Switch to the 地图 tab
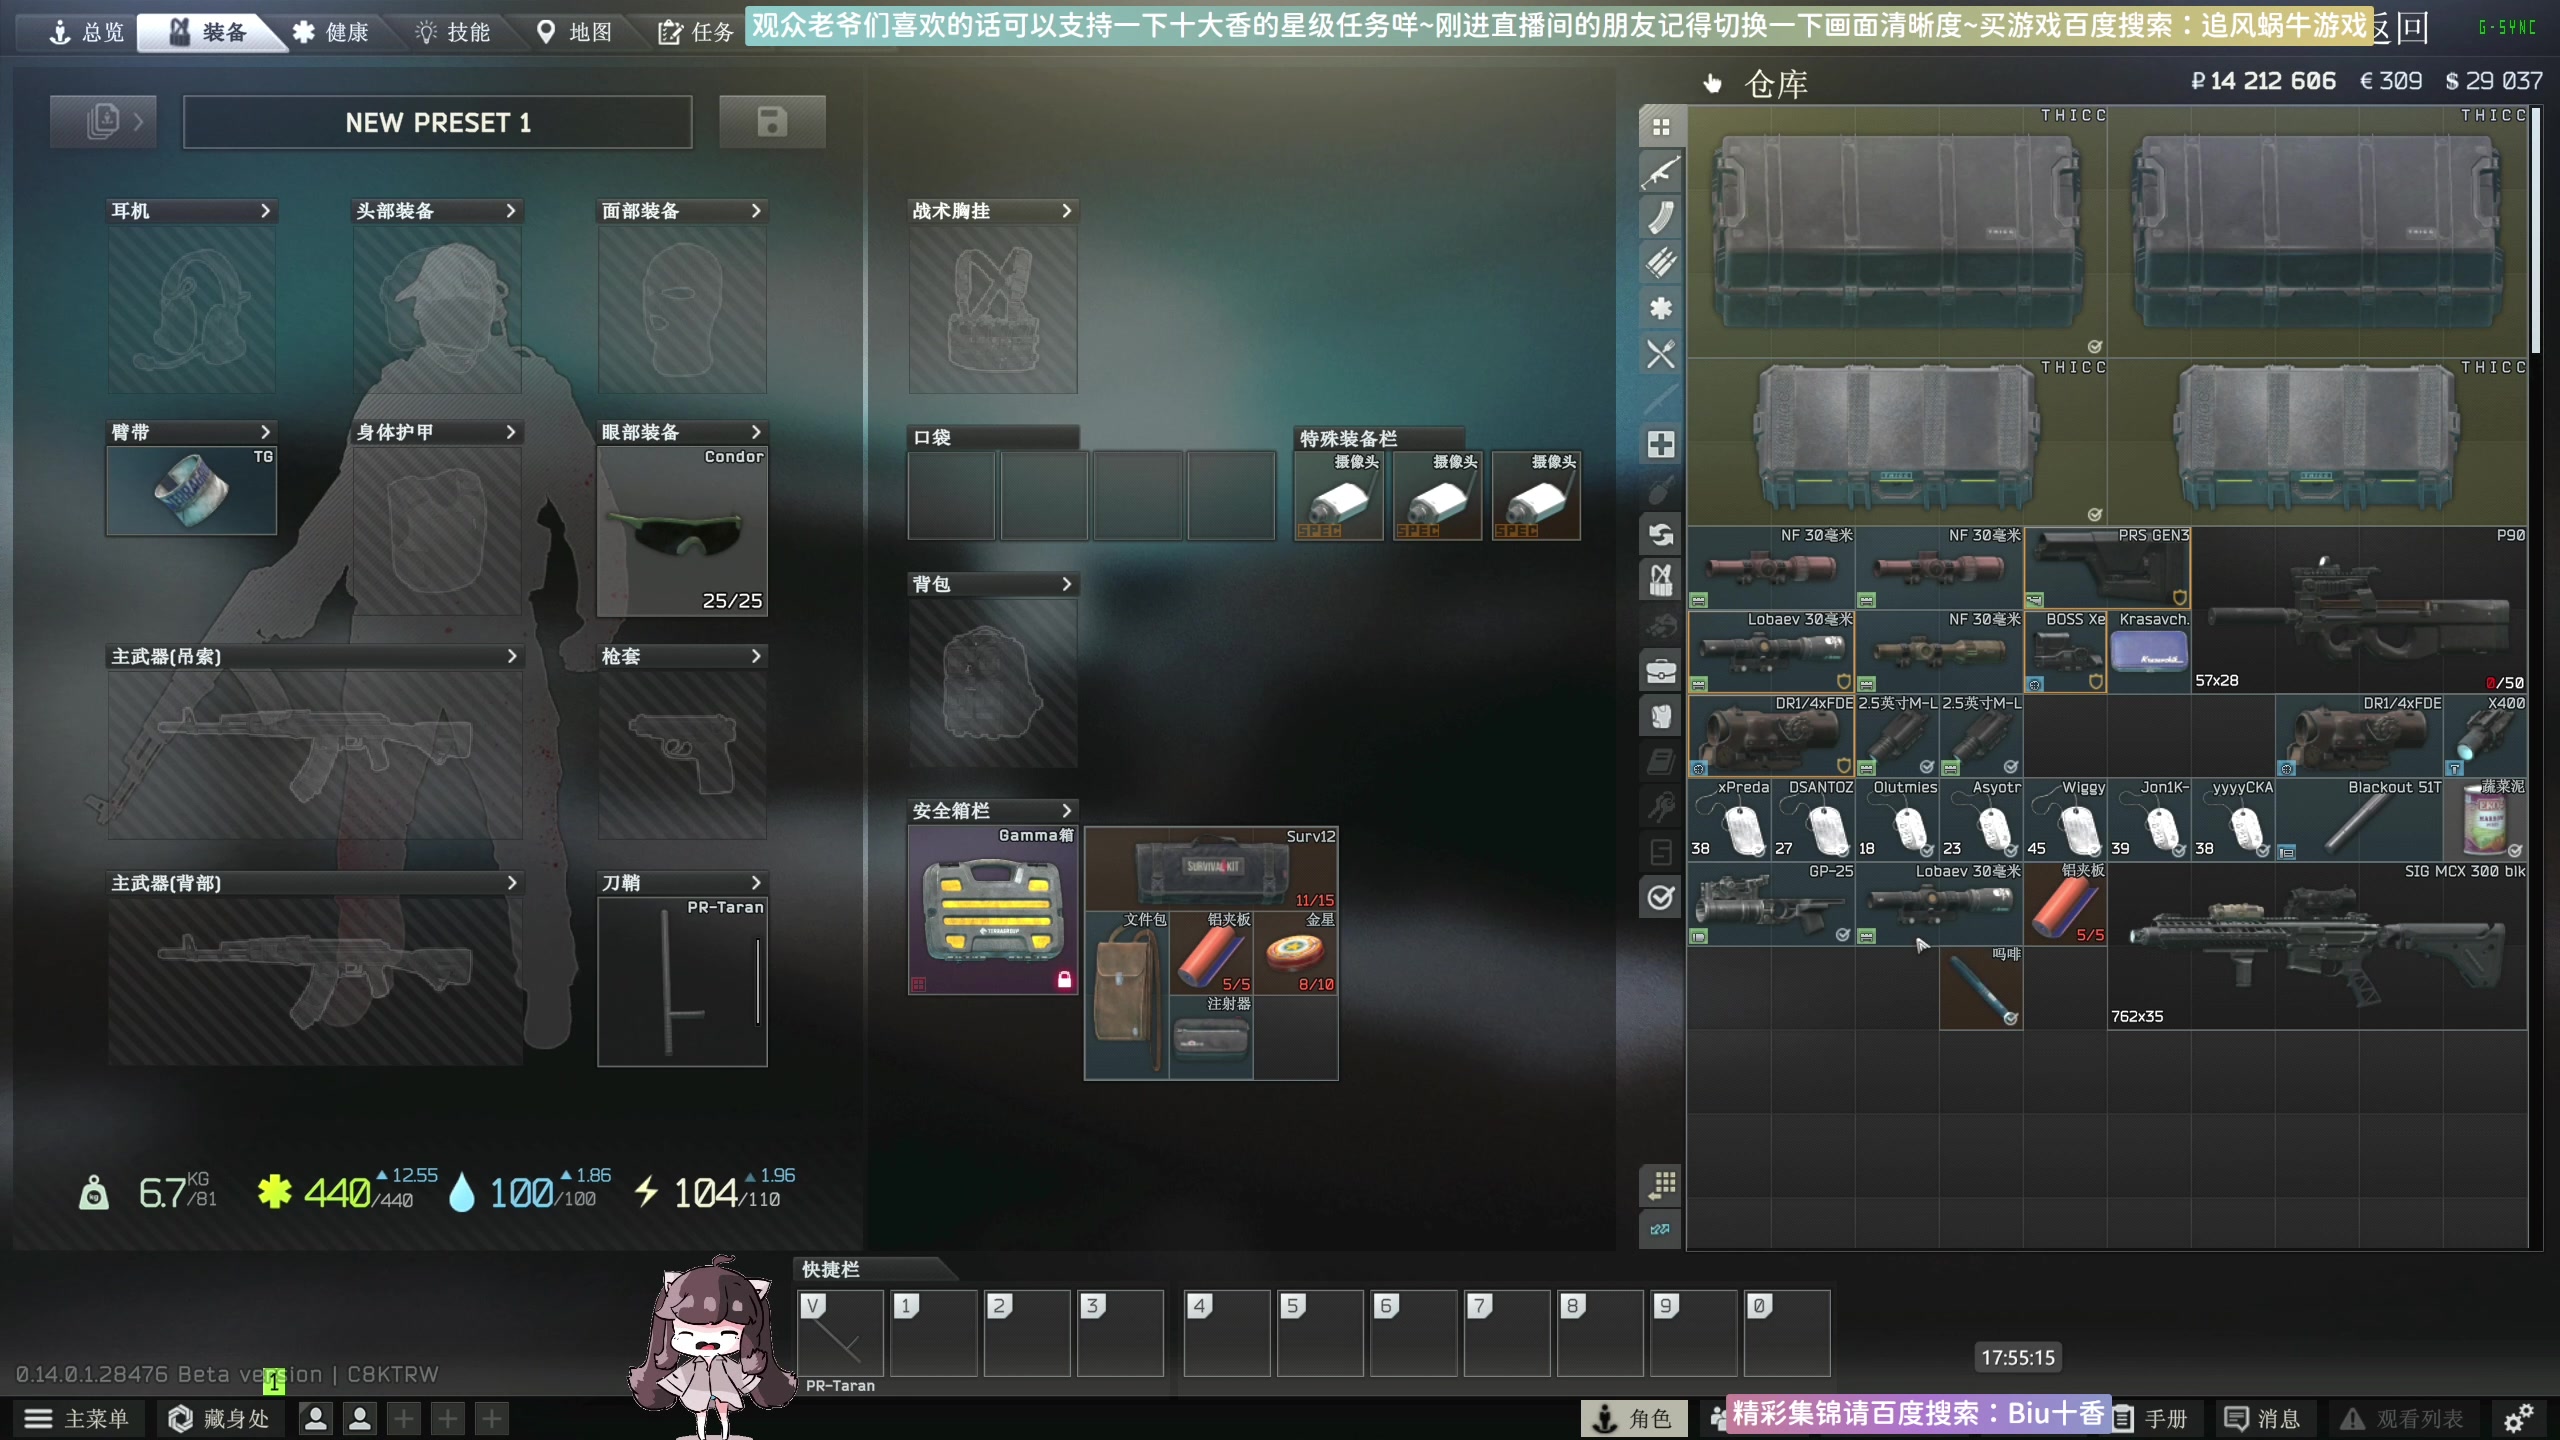This screenshot has height=1440, width=2560. 575,32
